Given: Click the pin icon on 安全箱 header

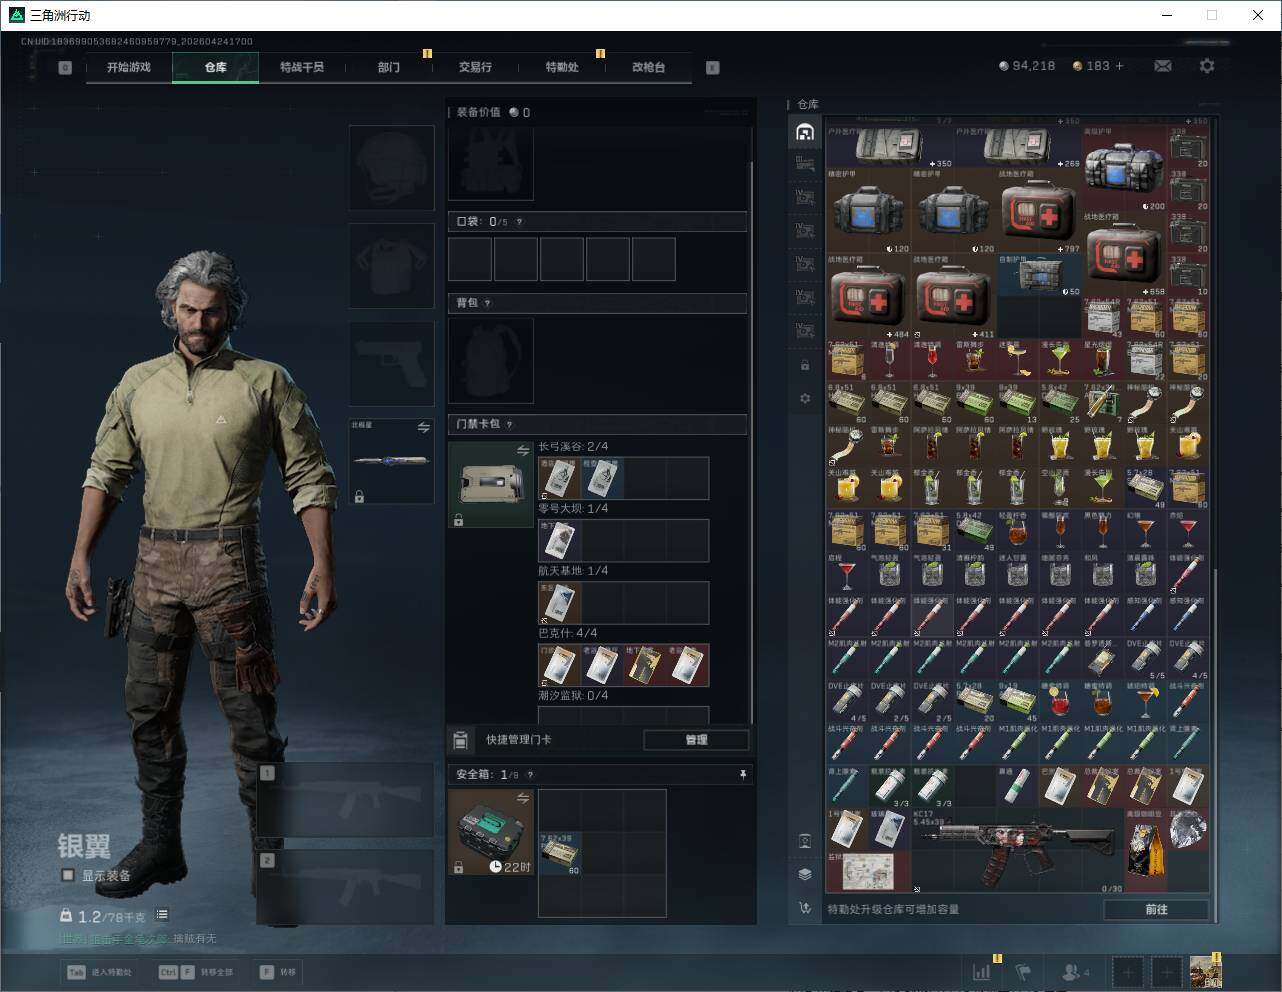Looking at the screenshot, I should (x=742, y=774).
